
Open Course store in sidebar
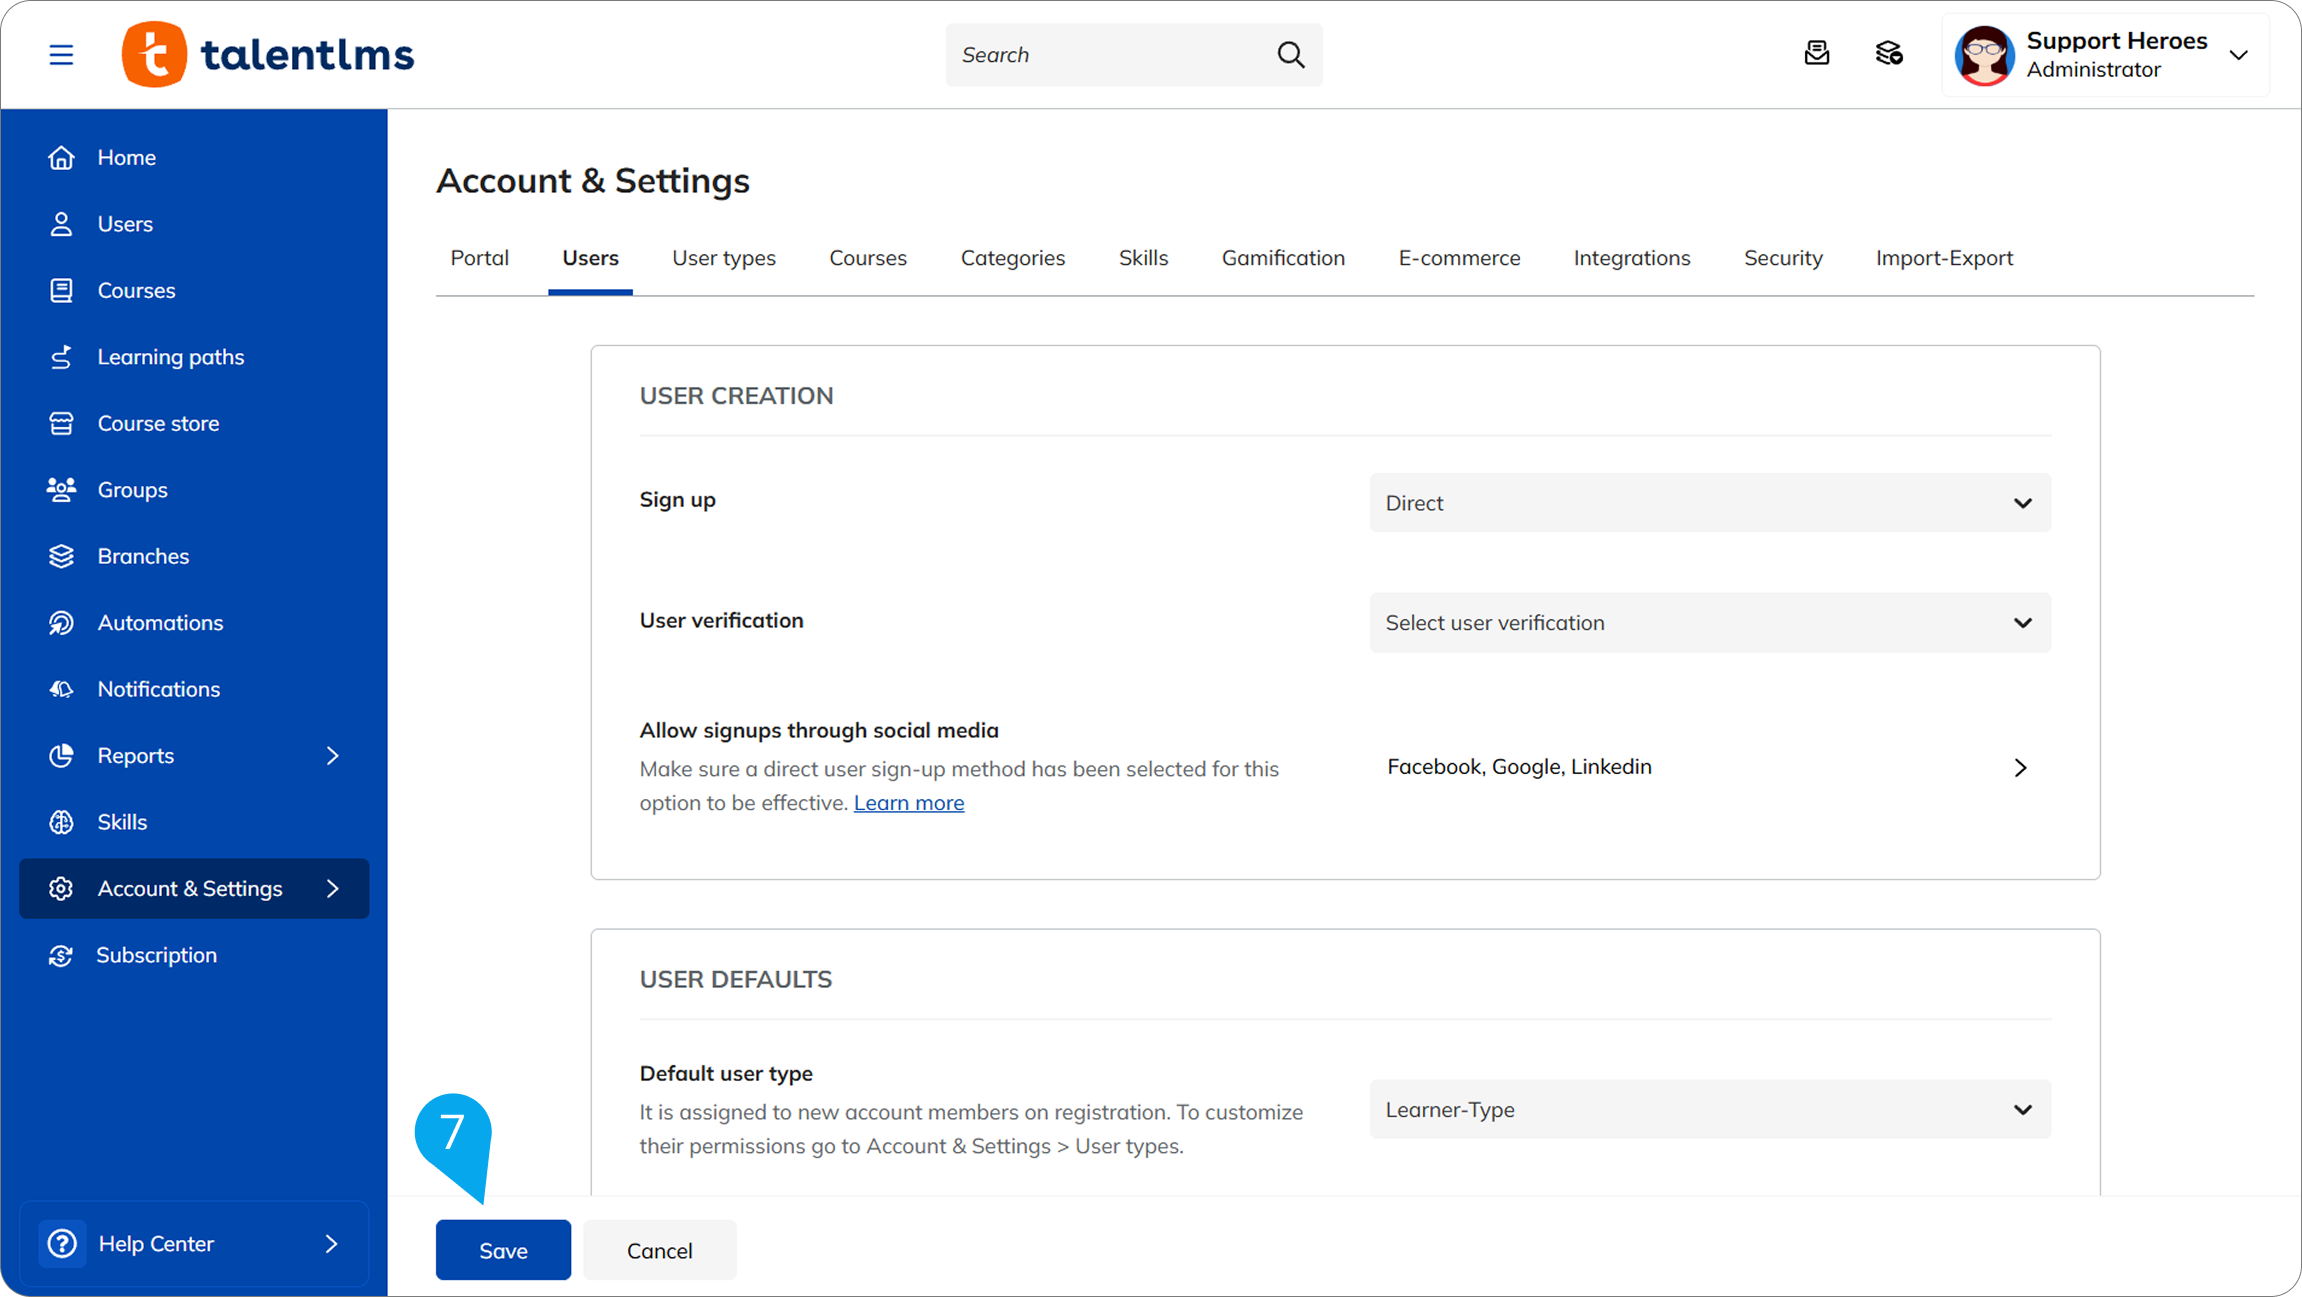[158, 424]
